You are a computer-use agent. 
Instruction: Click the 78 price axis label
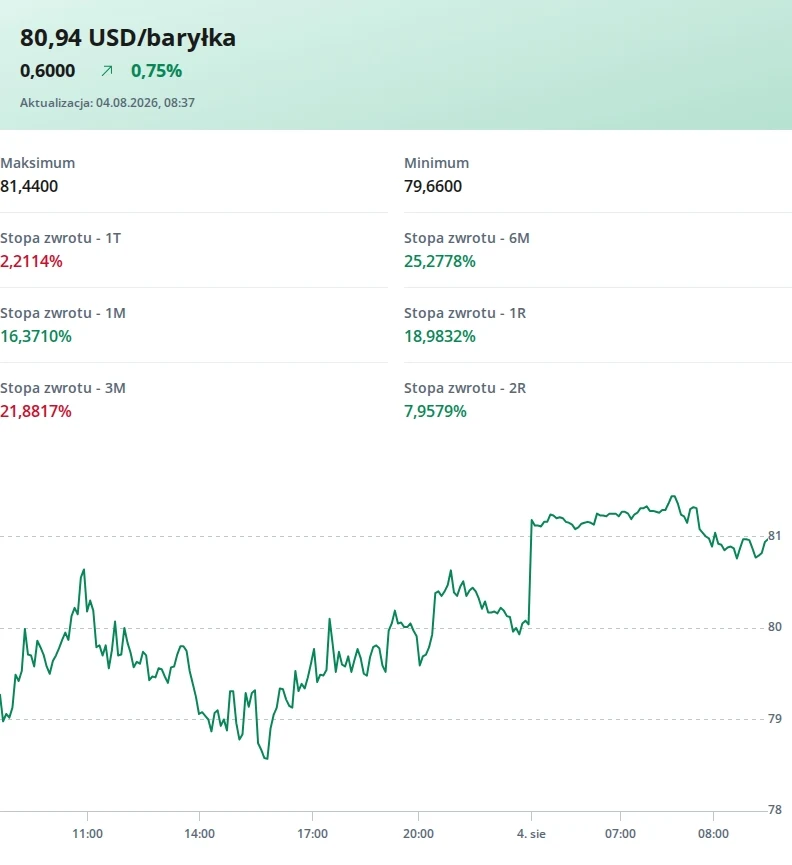click(x=775, y=810)
